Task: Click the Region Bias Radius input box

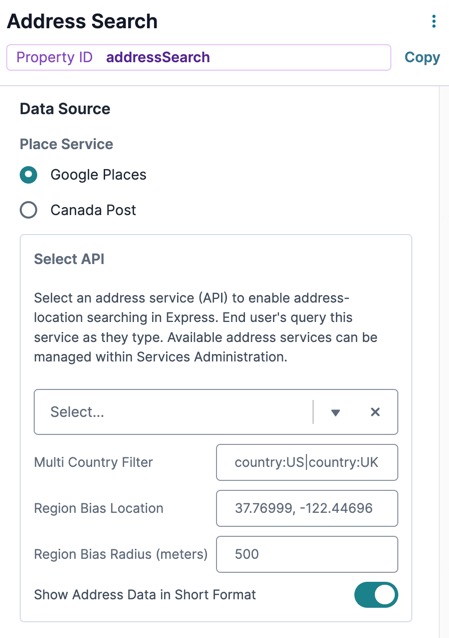Action: (307, 554)
